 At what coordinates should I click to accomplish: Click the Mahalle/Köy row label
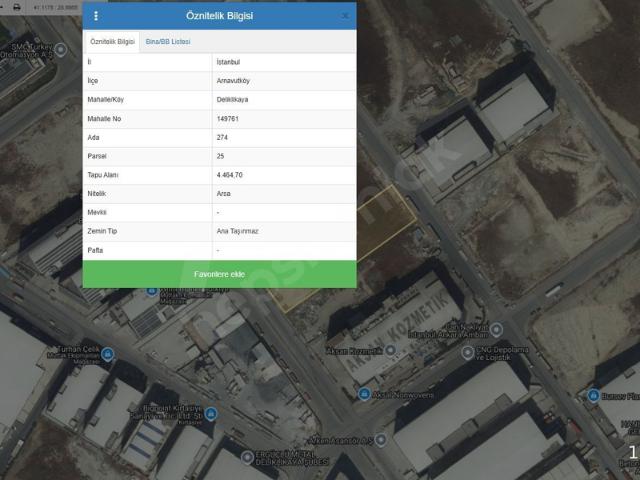click(x=105, y=100)
